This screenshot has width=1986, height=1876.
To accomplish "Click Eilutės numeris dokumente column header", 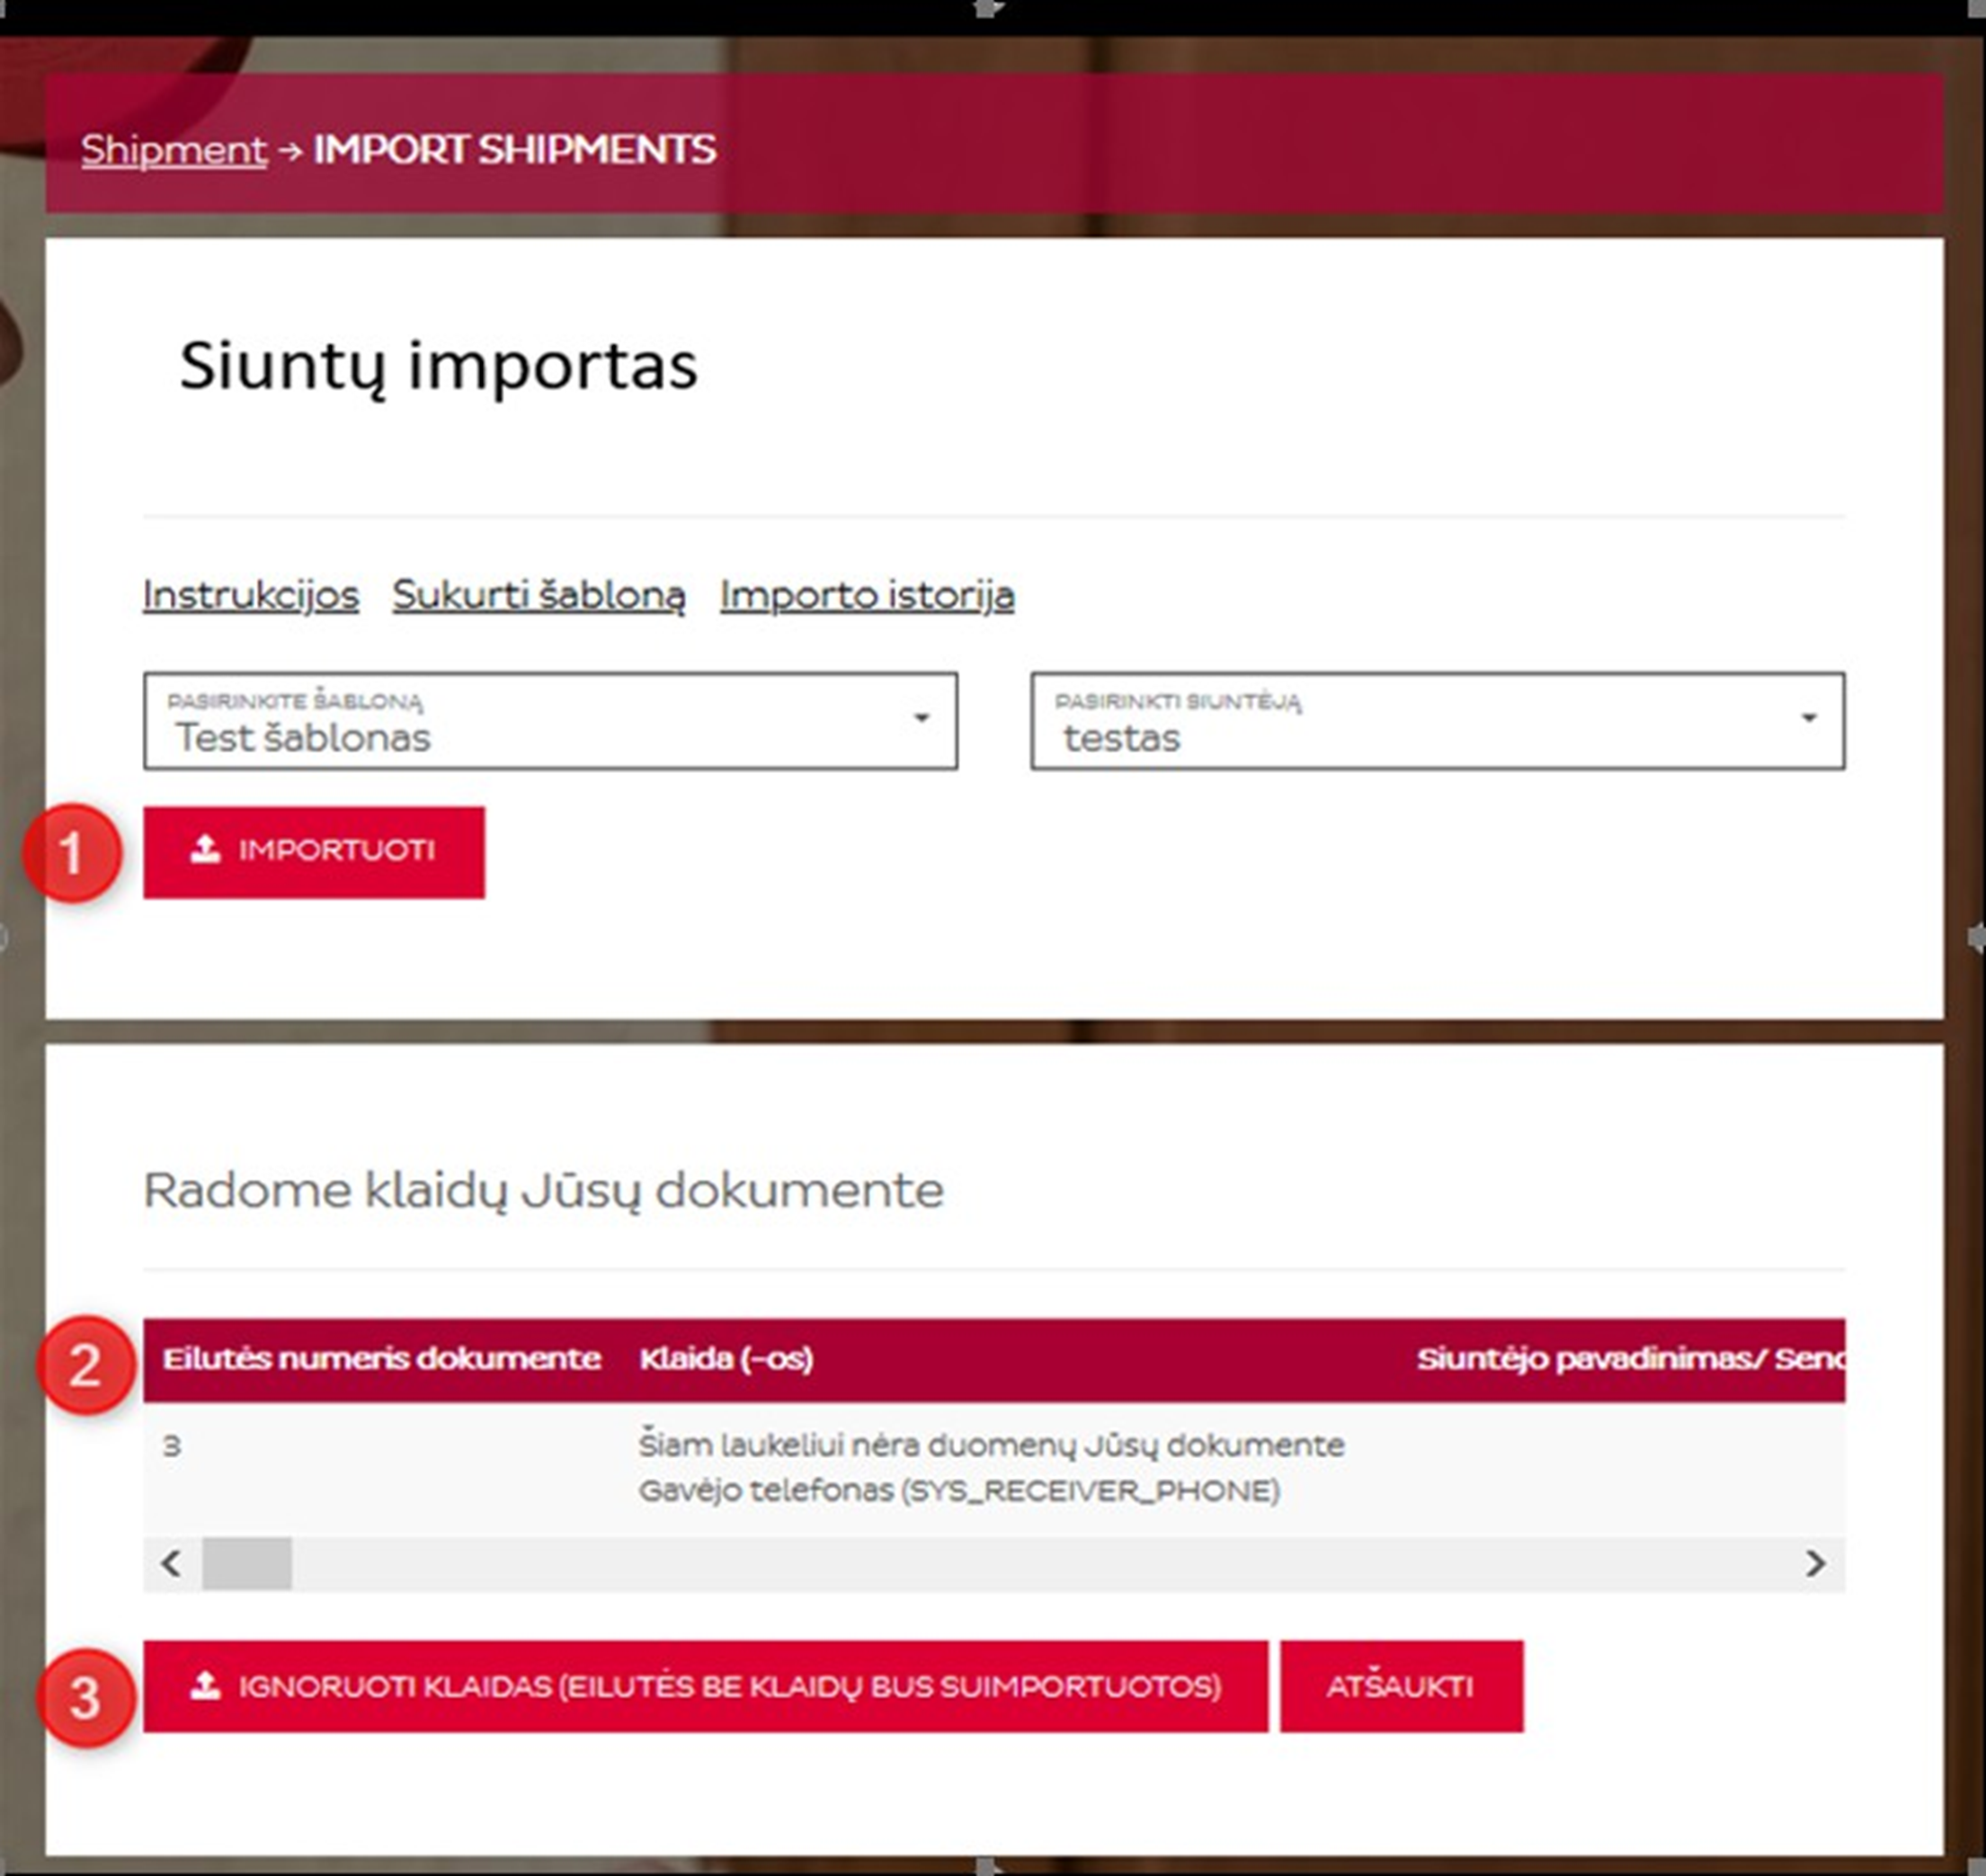I will pos(381,1359).
